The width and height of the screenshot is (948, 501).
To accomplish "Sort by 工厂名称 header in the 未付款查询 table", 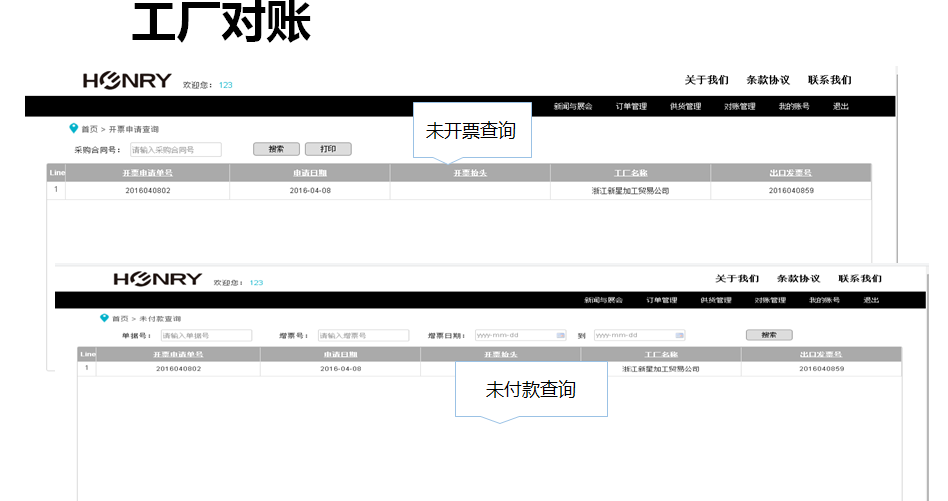I will (x=661, y=354).
